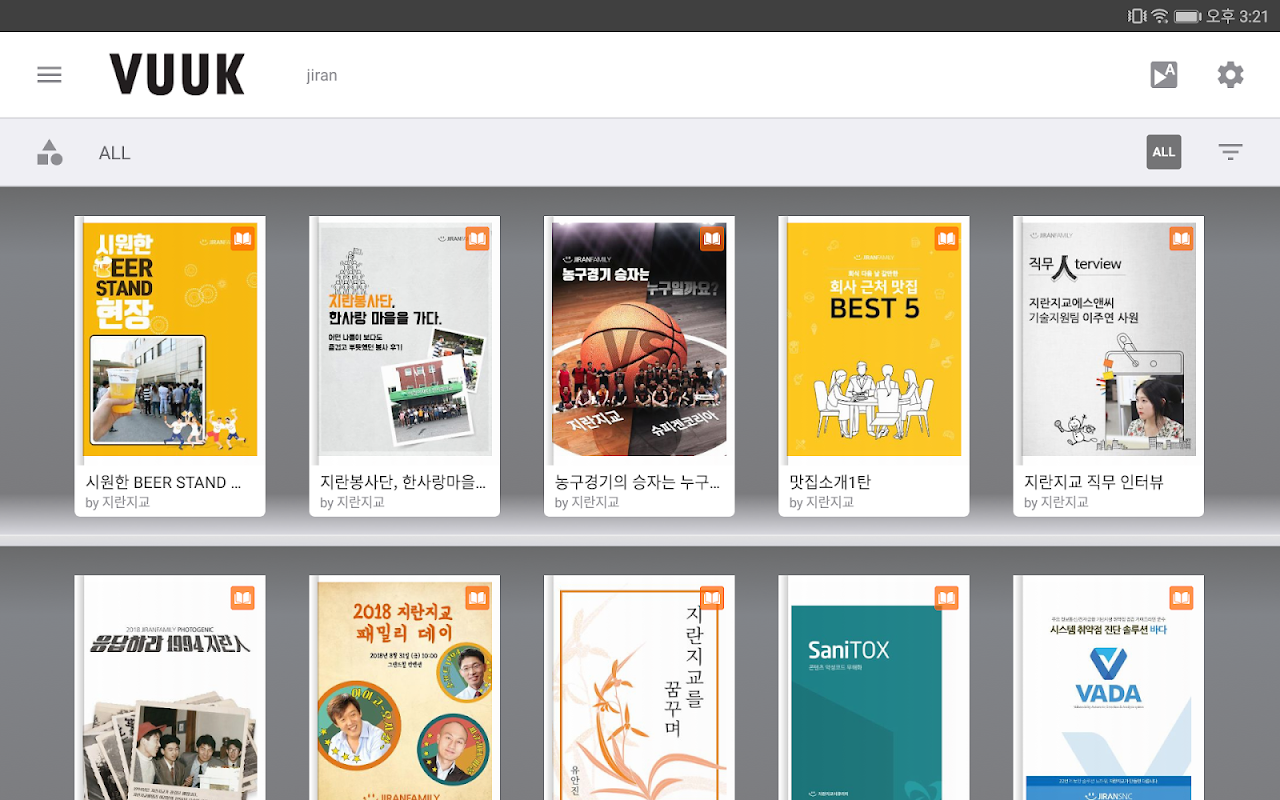Screen dimensions: 1280x800
Task: Select title '농구경기의 승자는 누구...'
Action: (637, 482)
